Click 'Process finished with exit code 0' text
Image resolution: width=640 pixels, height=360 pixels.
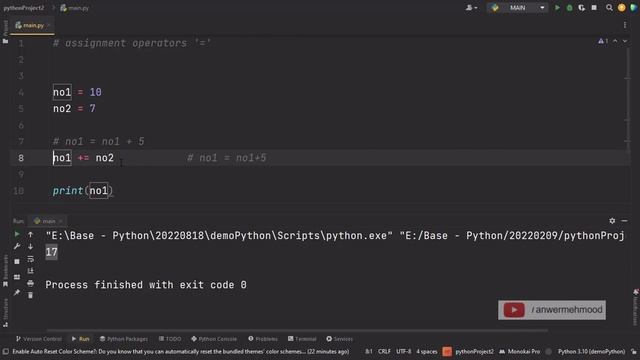point(146,285)
